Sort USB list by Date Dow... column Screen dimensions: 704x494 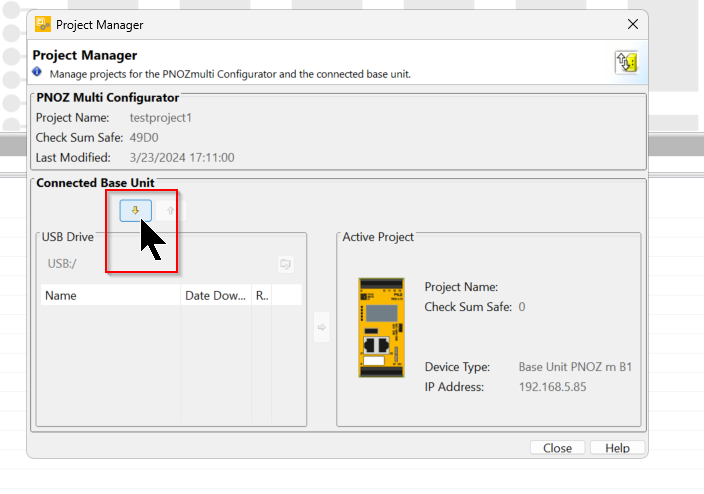pyautogui.click(x=216, y=296)
